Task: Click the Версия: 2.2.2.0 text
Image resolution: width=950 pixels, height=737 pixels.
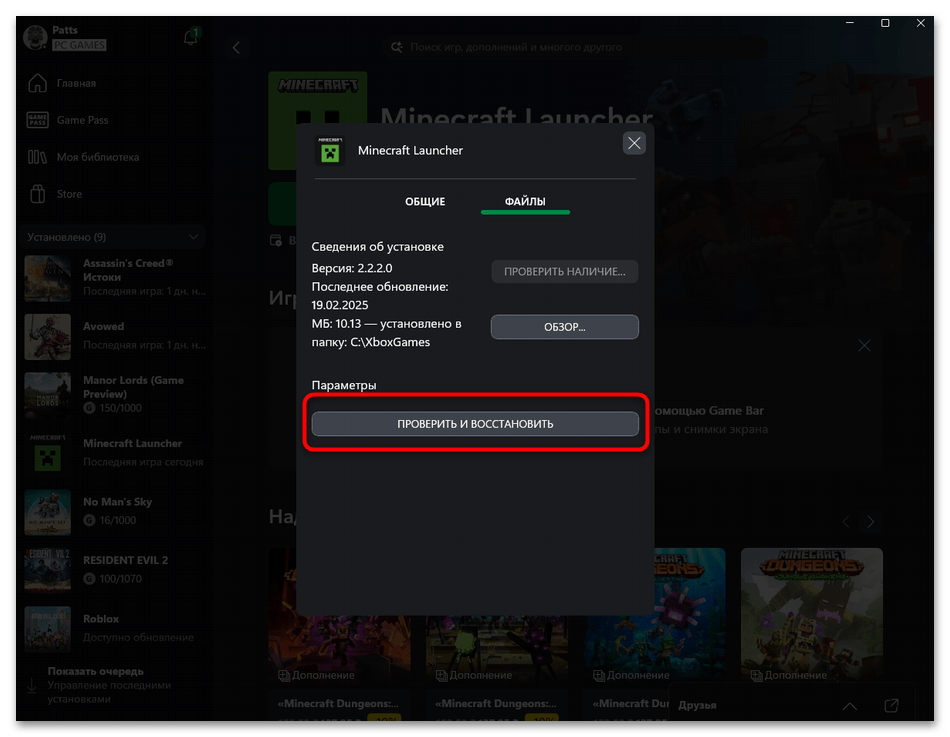Action: pos(352,268)
